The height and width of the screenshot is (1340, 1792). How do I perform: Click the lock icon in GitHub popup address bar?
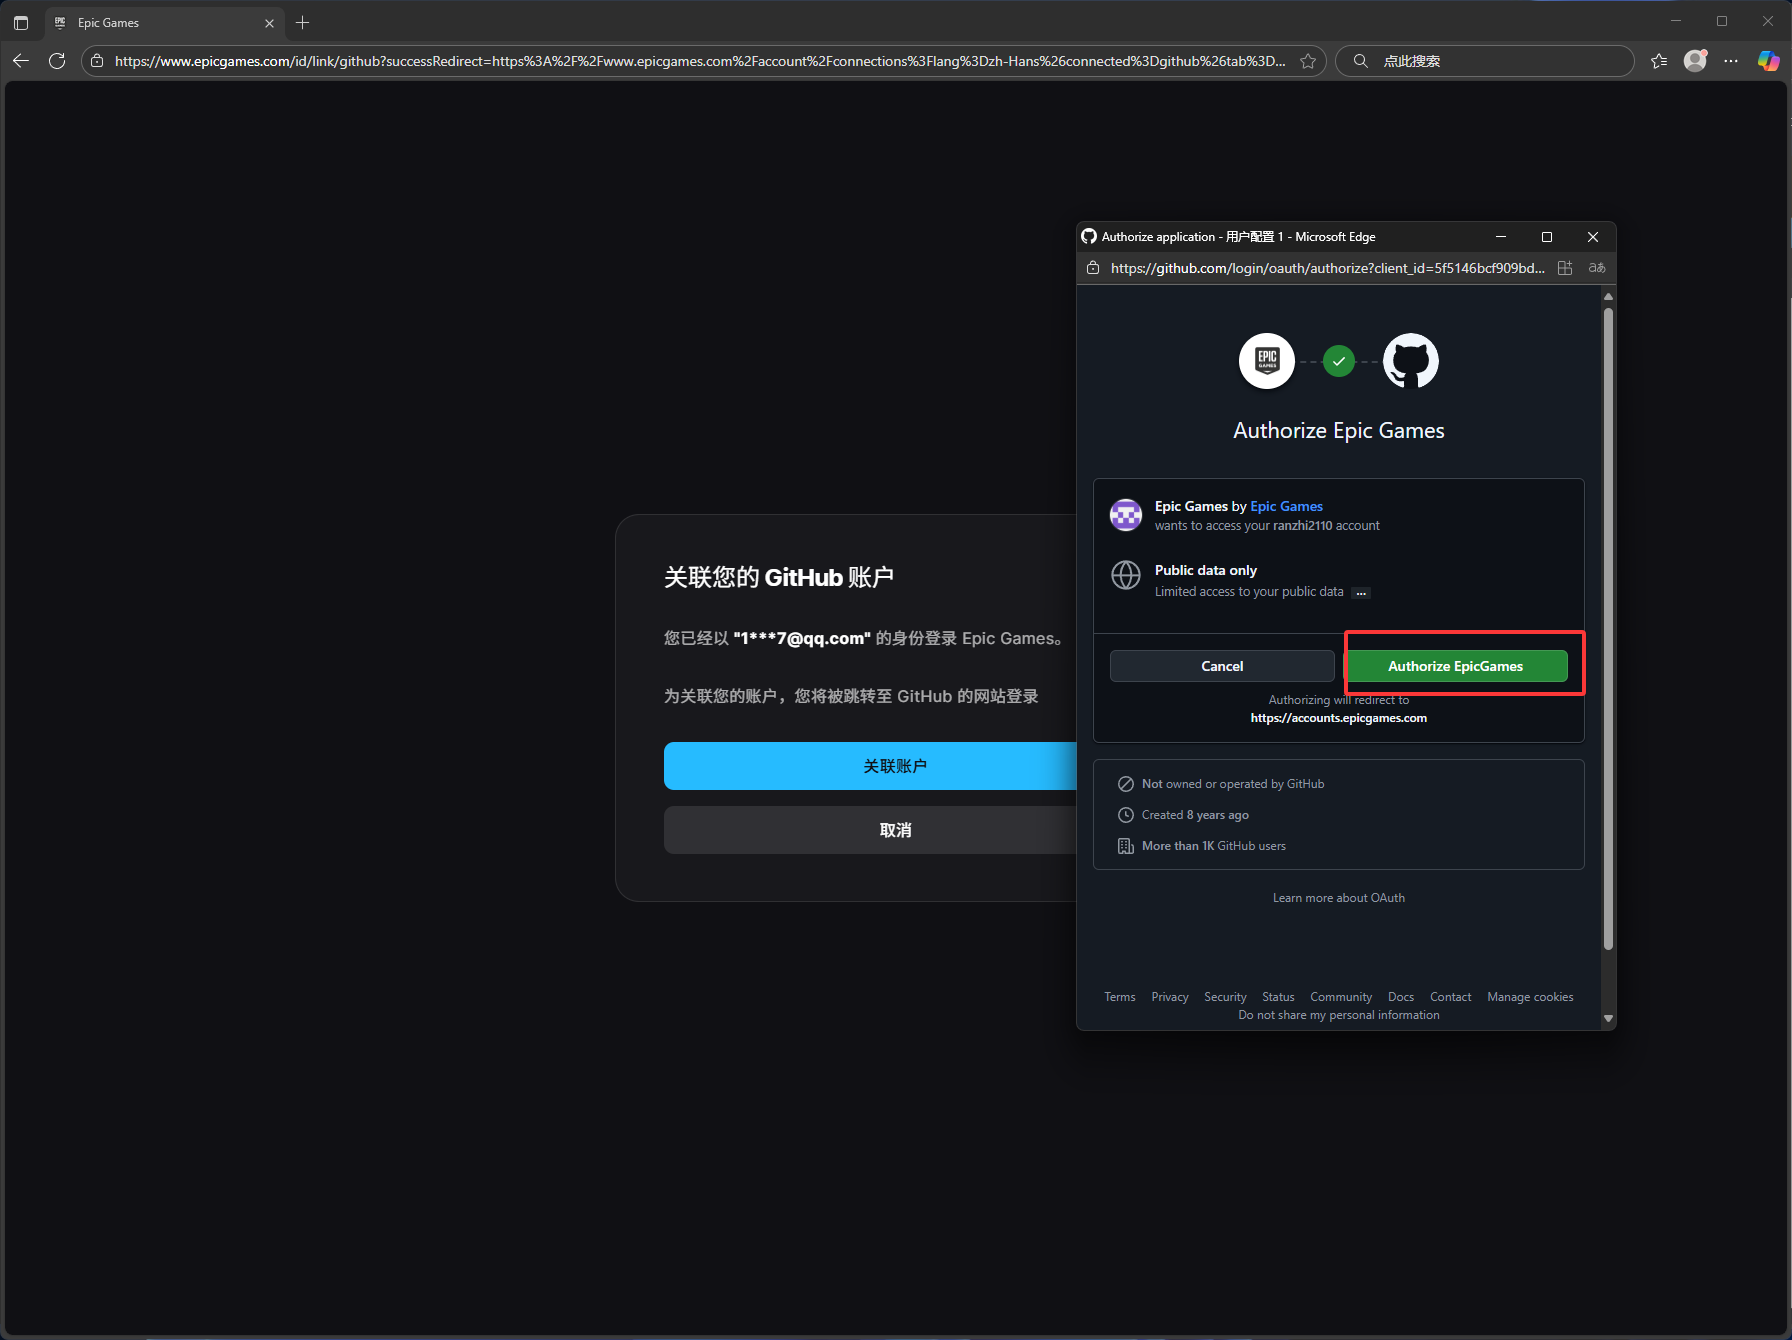pyautogui.click(x=1093, y=268)
